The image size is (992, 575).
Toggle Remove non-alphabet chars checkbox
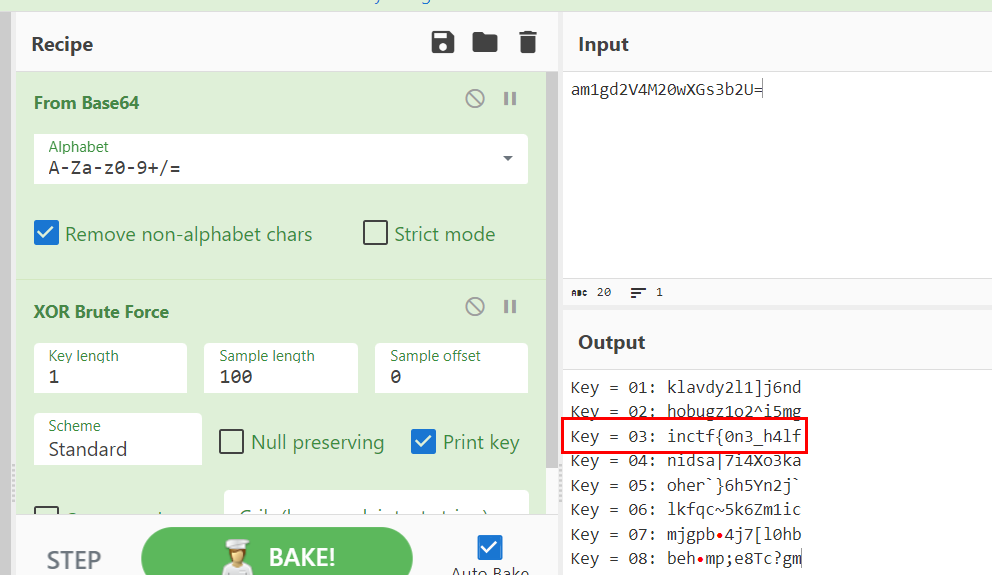(46, 233)
